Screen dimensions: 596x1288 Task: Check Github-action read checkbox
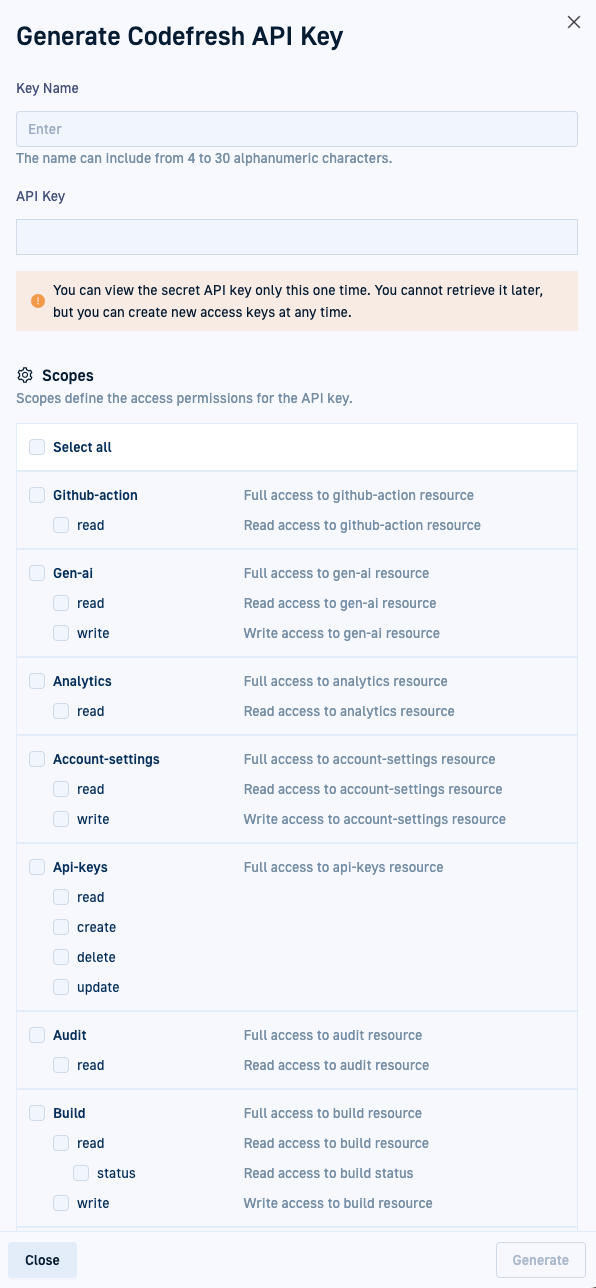[x=61, y=525]
